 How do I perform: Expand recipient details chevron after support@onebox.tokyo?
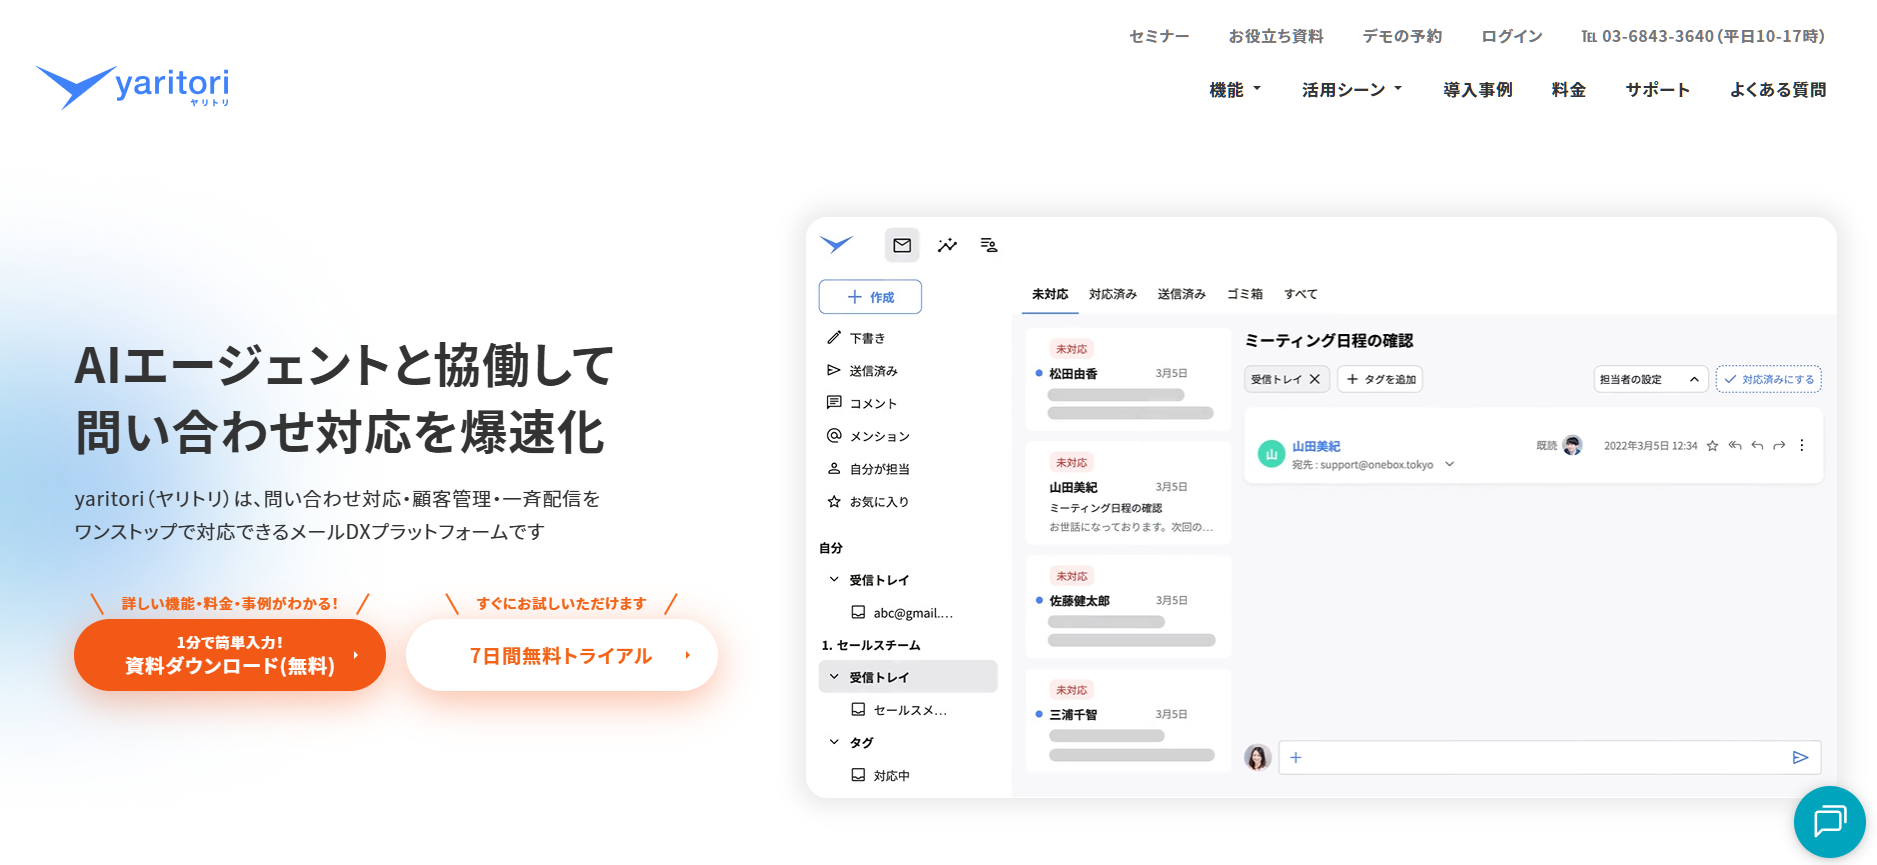click(x=1449, y=464)
